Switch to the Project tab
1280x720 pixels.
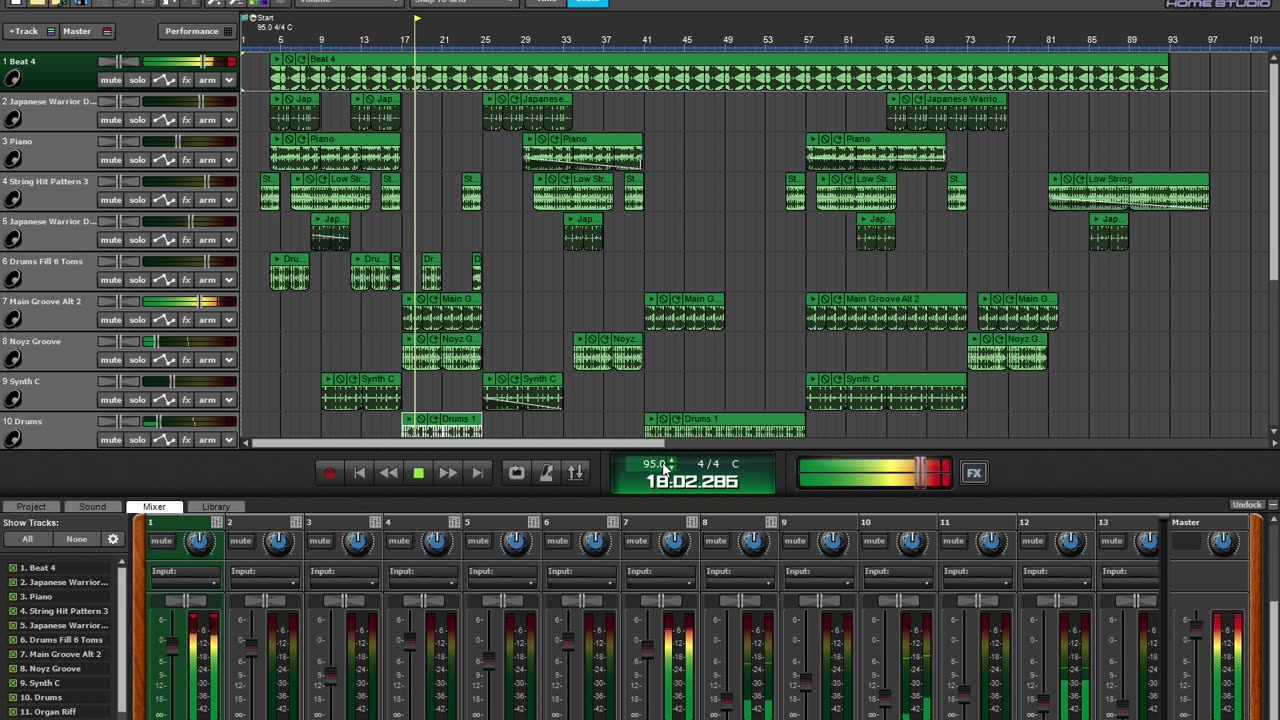click(x=31, y=507)
